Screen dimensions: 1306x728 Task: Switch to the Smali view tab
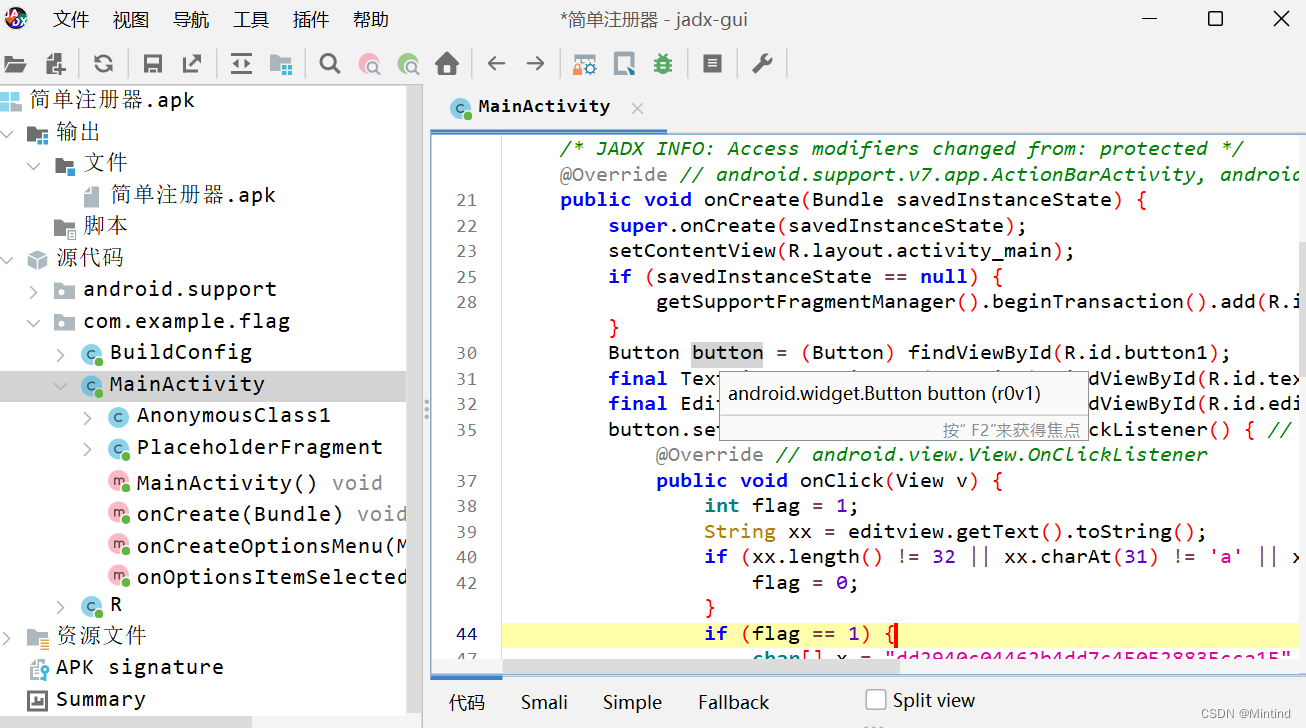pos(544,703)
